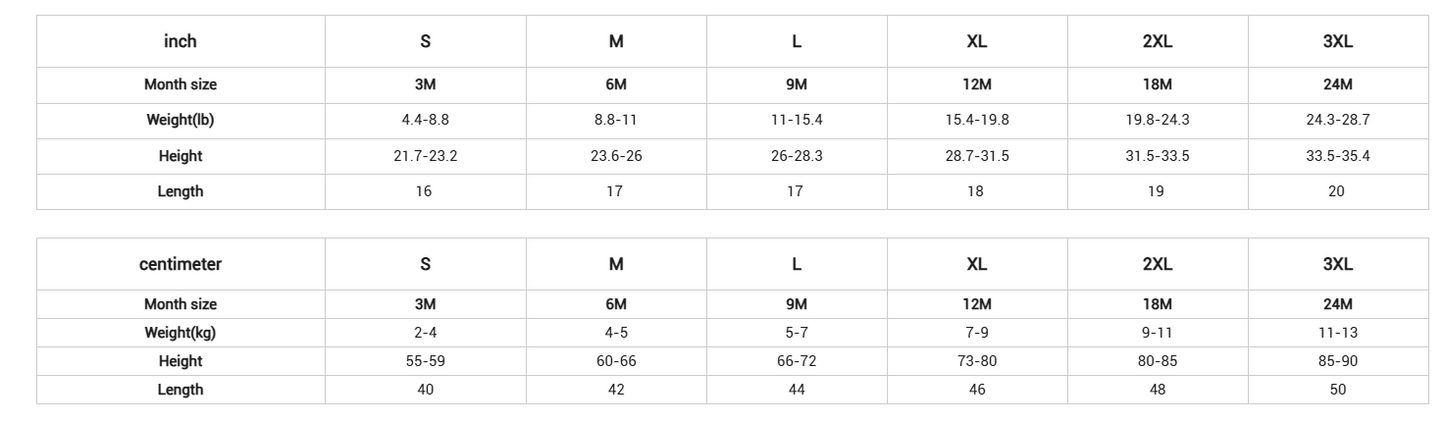The image size is (1445, 423).
Task: Select the weight cell '24.3-28.7'
Action: pos(1337,120)
